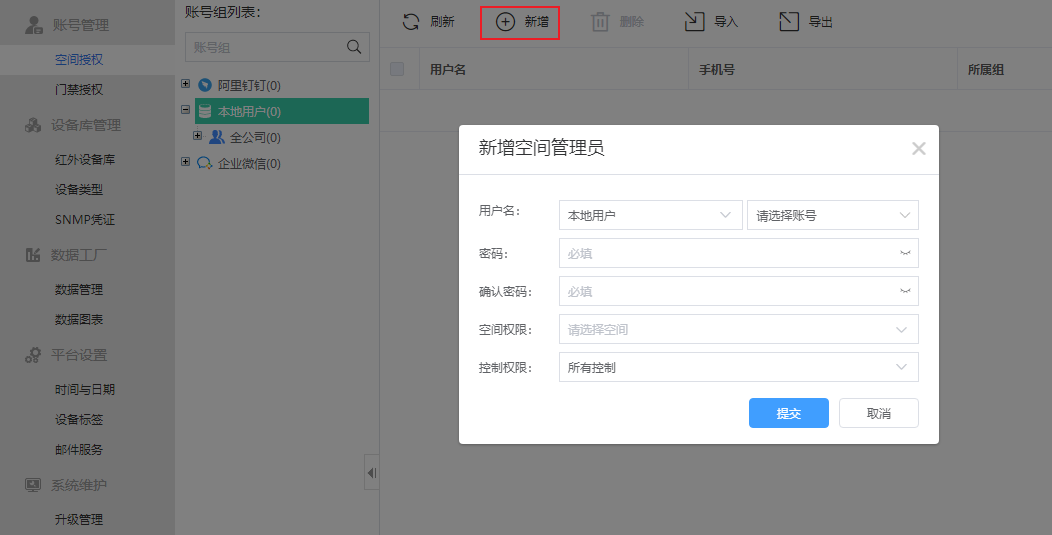Viewport: 1052px width, 535px height.
Task: Click the search magnifier in 账号组 box
Action: 354,47
